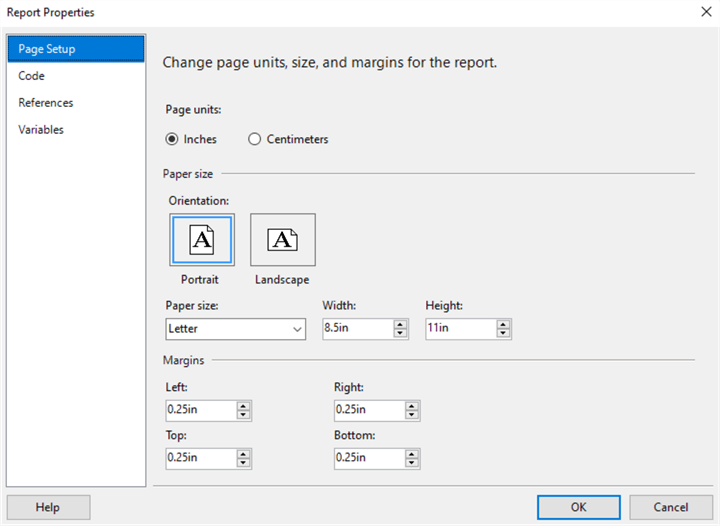The image size is (720, 526).
Task: Select the Landscape orientation icon
Action: point(282,240)
